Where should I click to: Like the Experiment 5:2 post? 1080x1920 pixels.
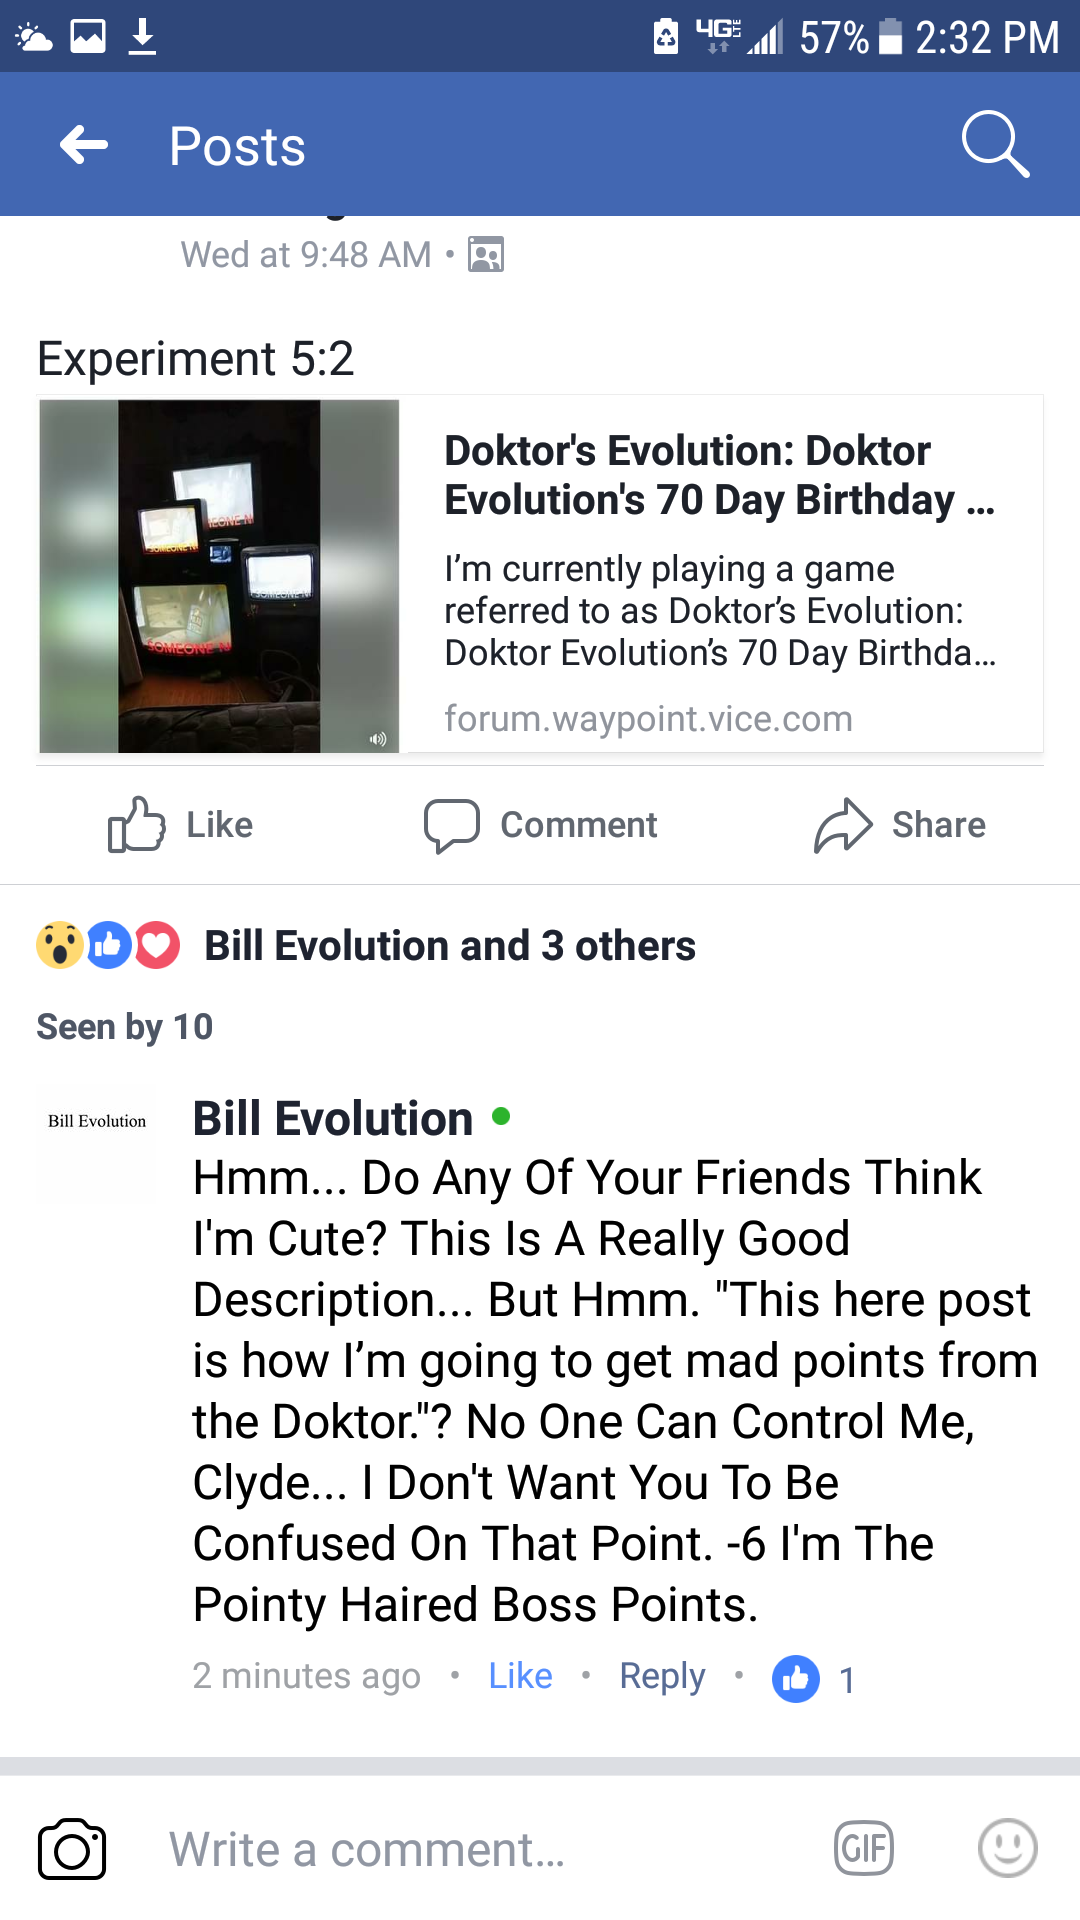(180, 825)
